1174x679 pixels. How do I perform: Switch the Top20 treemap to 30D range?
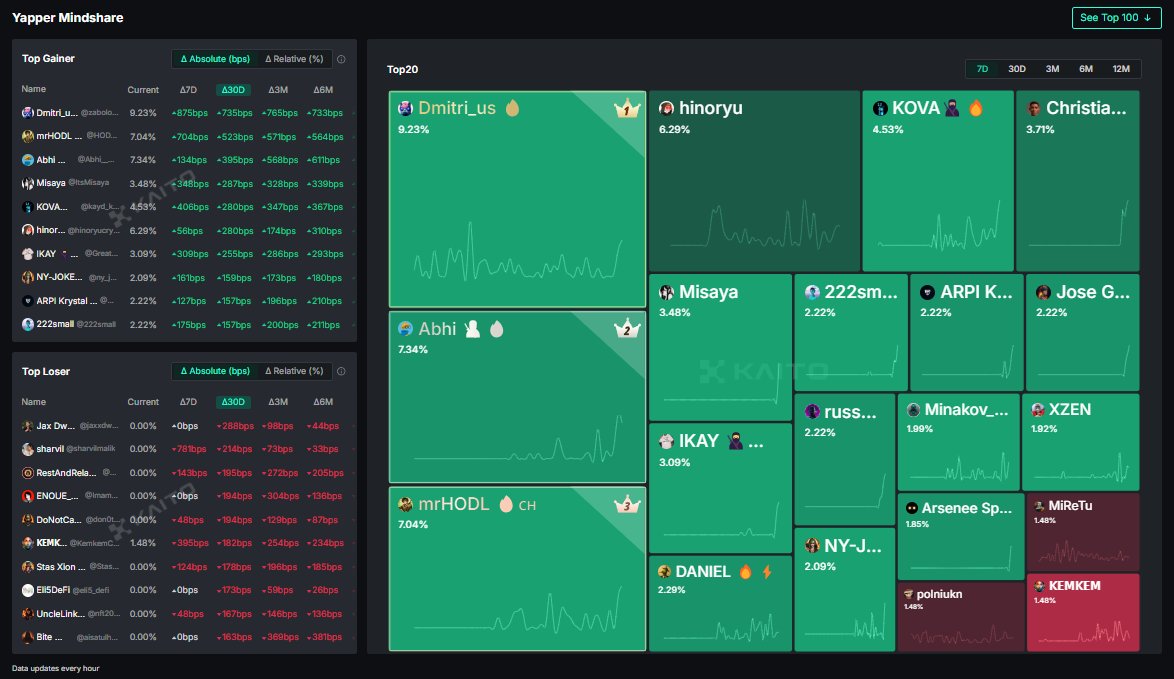pyautogui.click(x=1017, y=69)
